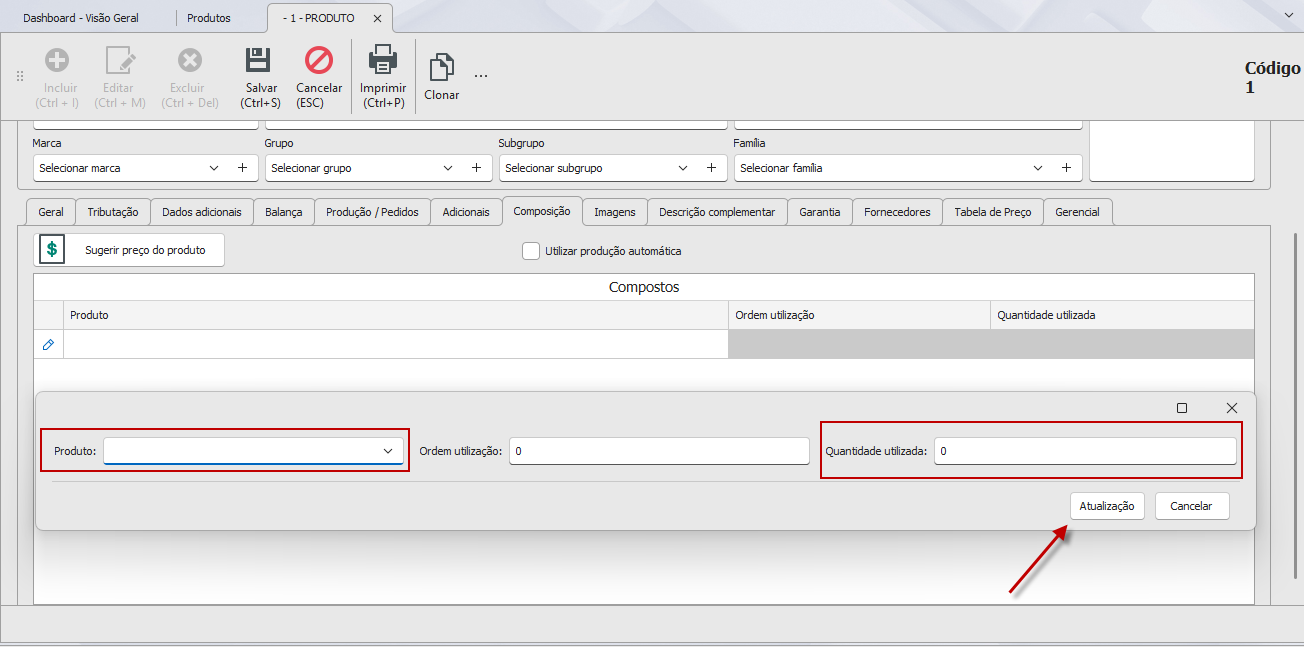This screenshot has width=1304, height=647.
Task: Close the composto edit dialog
Action: point(1232,408)
